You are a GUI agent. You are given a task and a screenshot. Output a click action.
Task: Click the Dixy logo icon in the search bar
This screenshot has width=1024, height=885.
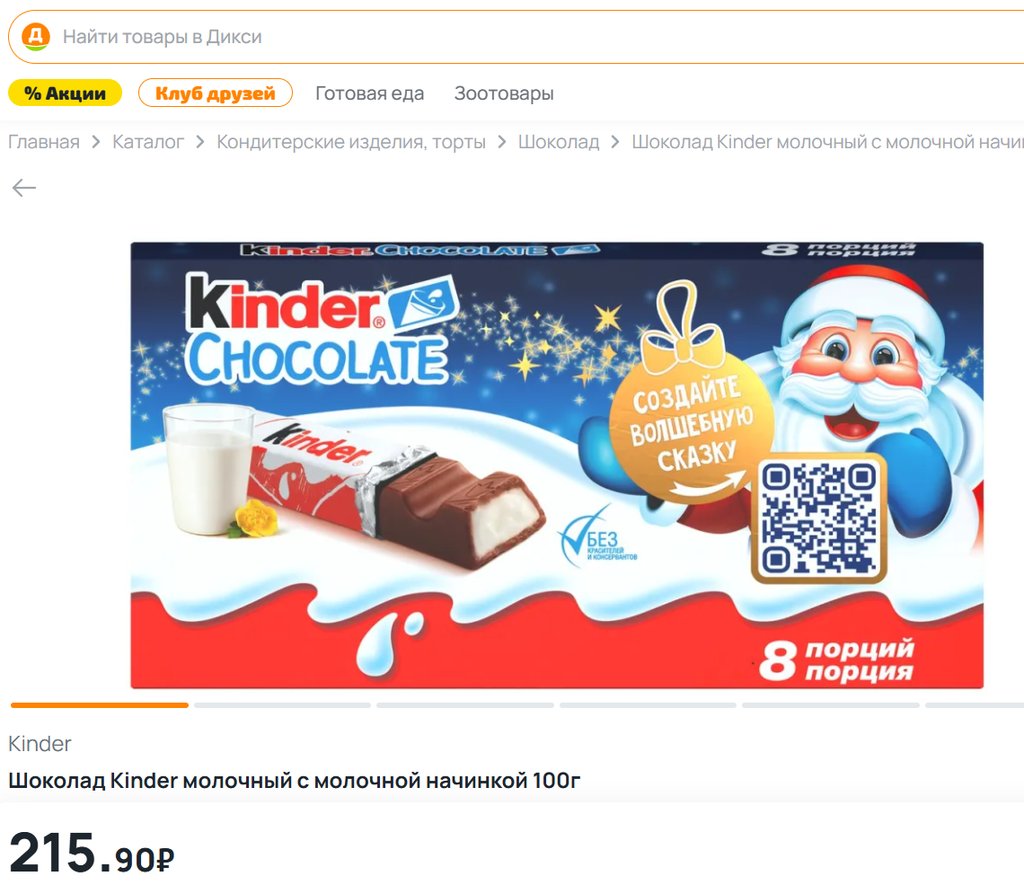click(36, 37)
